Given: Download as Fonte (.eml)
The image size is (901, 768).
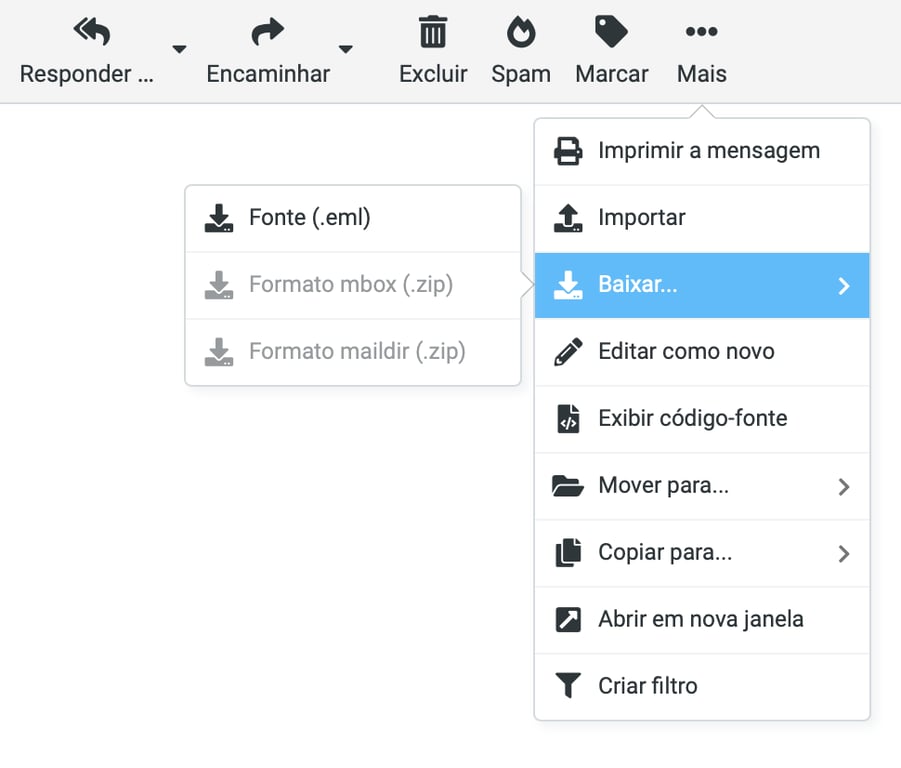Looking at the screenshot, I should [x=353, y=219].
